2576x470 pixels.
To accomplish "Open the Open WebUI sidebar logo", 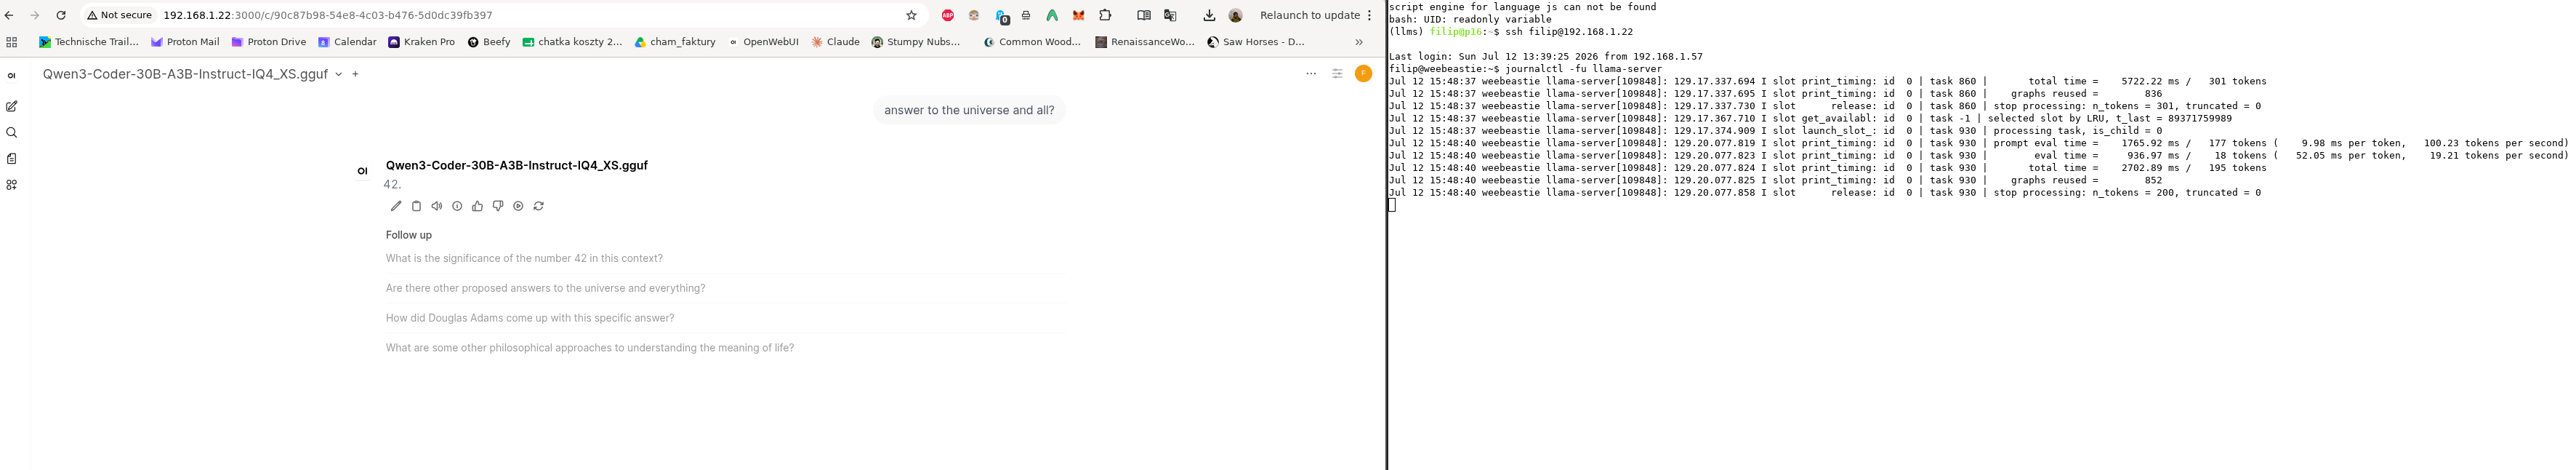I will [x=12, y=76].
